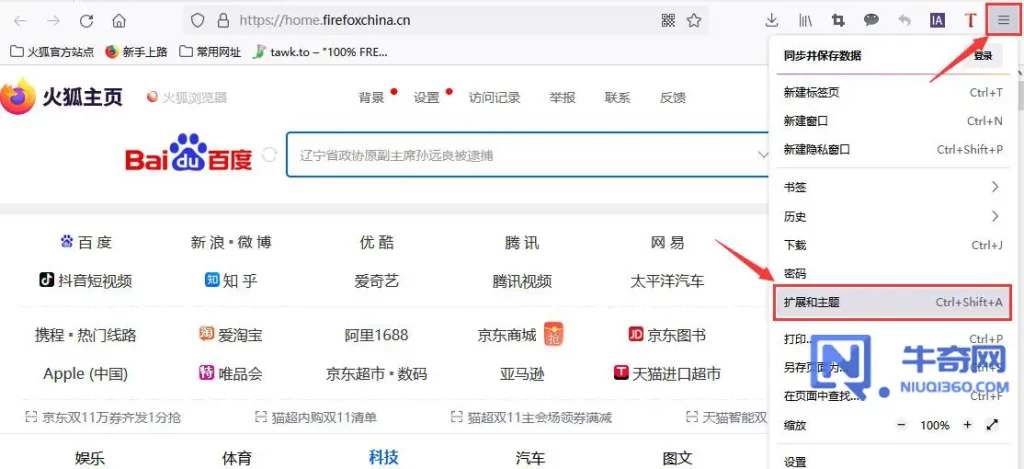Image resolution: width=1024 pixels, height=469 pixels.
Task: Go to the home page icon
Action: [119, 21]
